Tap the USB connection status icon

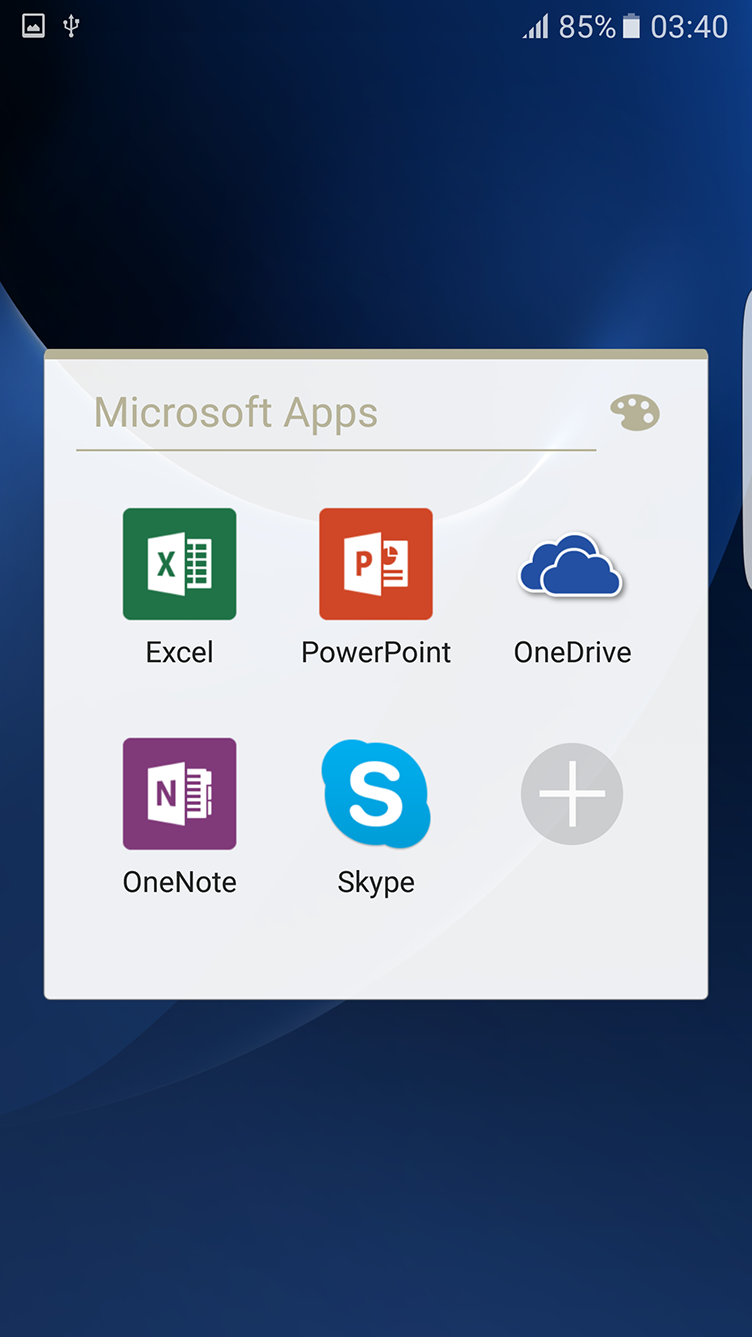(x=71, y=26)
